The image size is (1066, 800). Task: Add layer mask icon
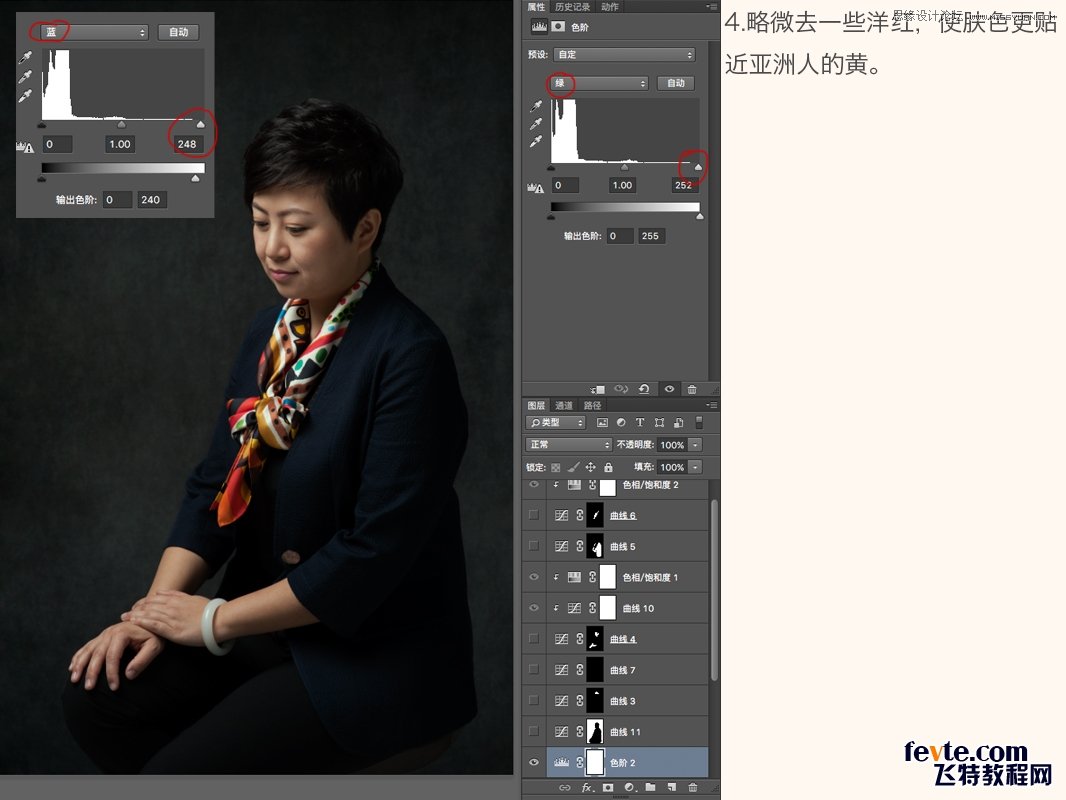(x=608, y=788)
